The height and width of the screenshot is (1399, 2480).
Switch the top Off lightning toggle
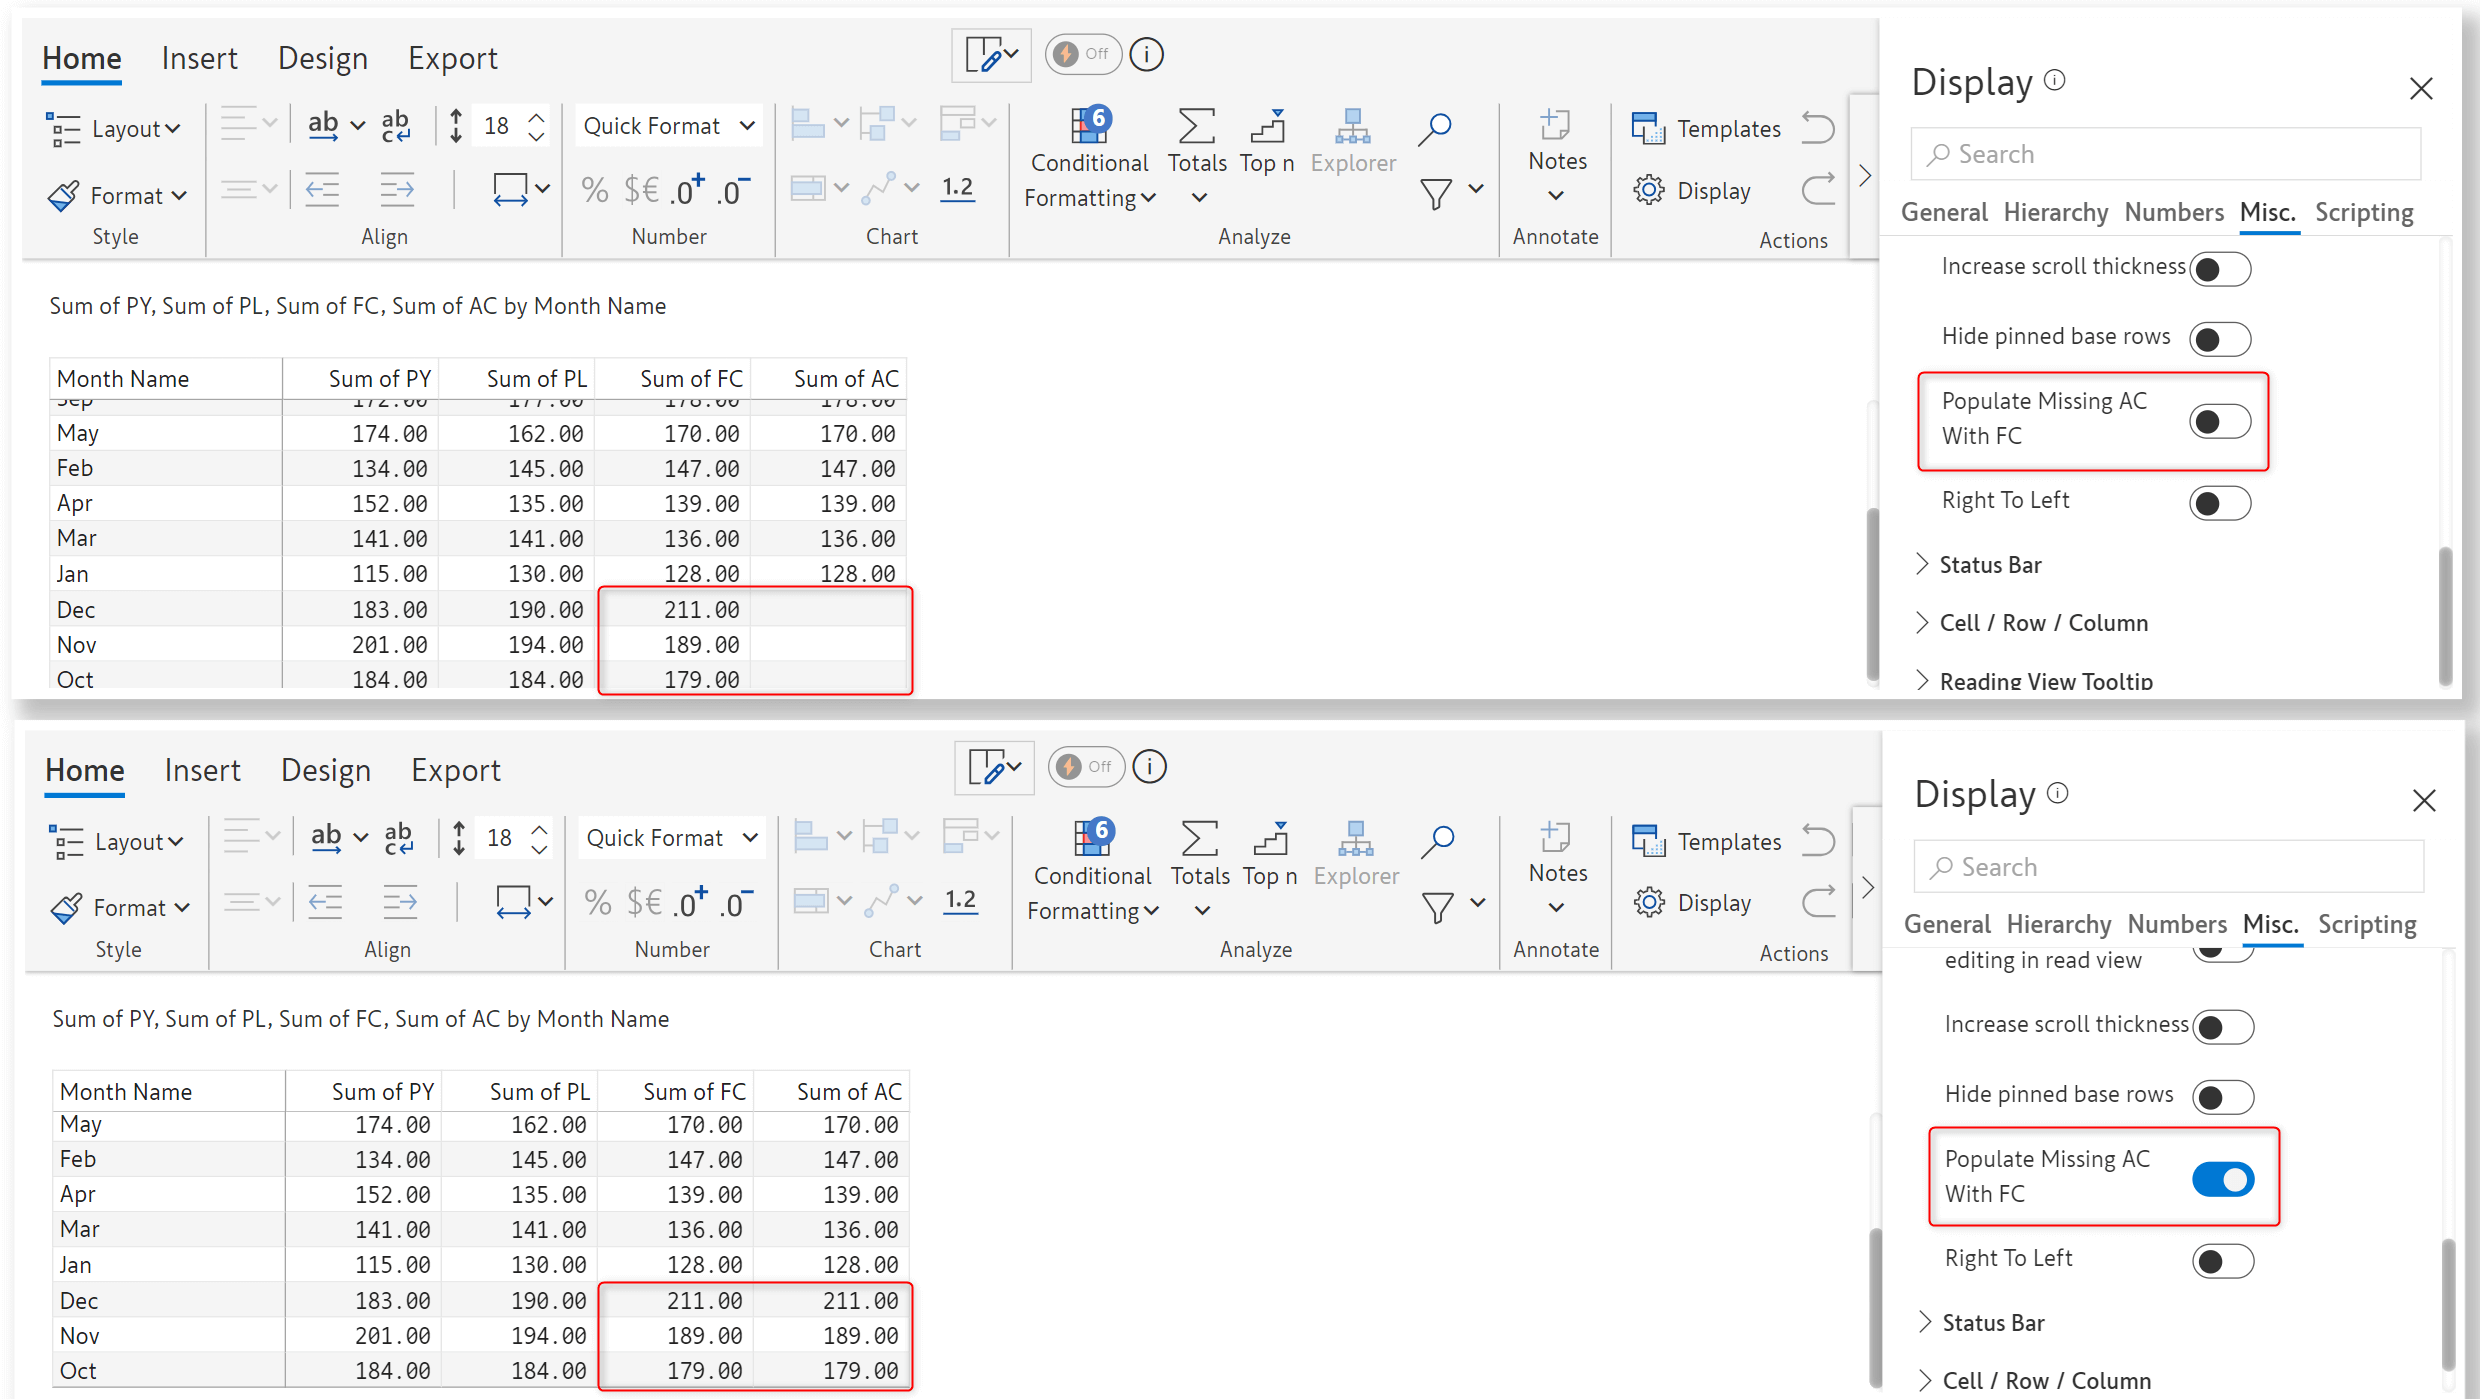(x=1083, y=54)
